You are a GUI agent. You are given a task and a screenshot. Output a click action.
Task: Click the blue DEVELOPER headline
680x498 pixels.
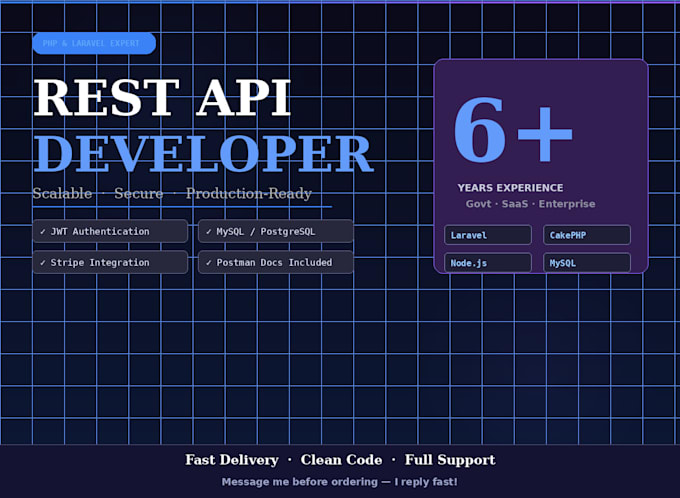pos(203,153)
